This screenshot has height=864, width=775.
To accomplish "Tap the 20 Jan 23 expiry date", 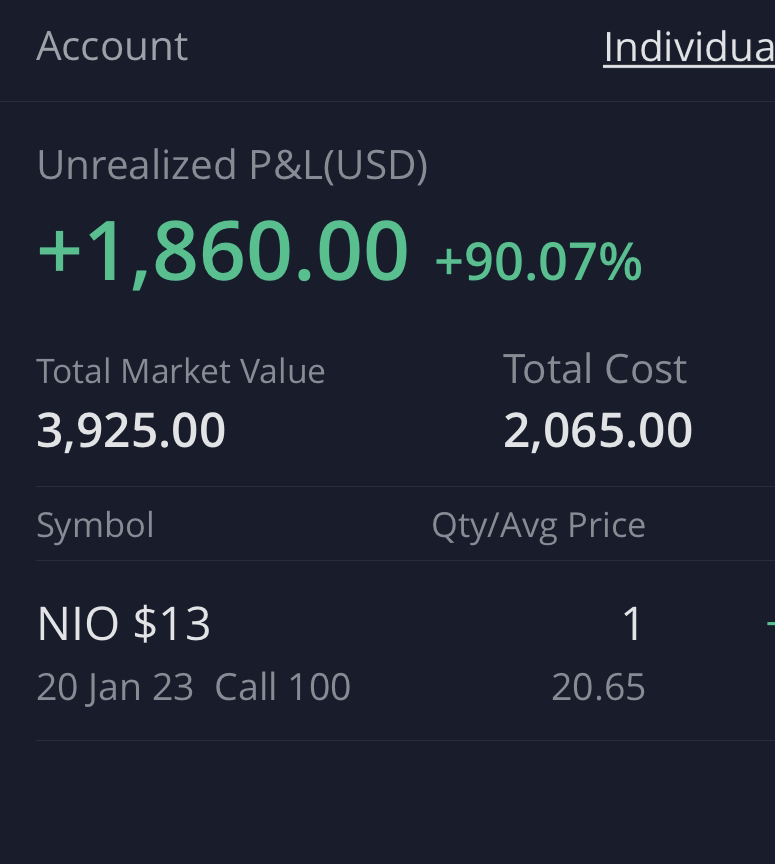I will coord(115,688).
